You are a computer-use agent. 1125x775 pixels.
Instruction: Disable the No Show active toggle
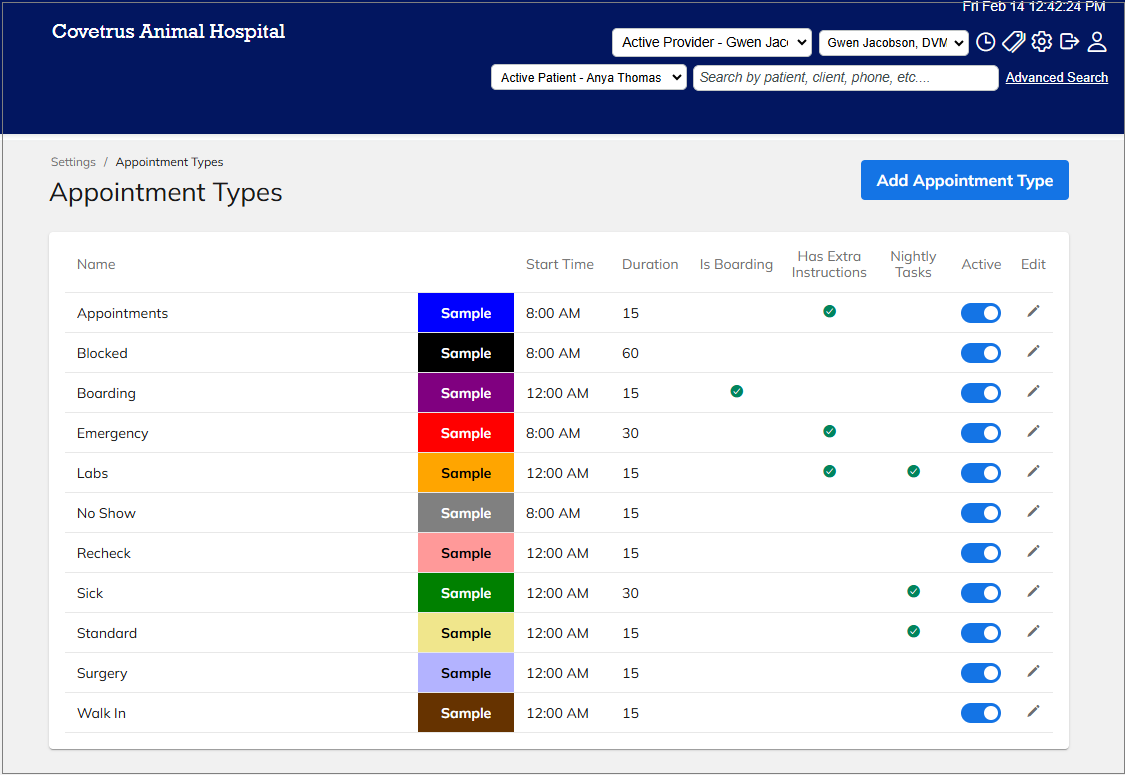[x=981, y=513]
